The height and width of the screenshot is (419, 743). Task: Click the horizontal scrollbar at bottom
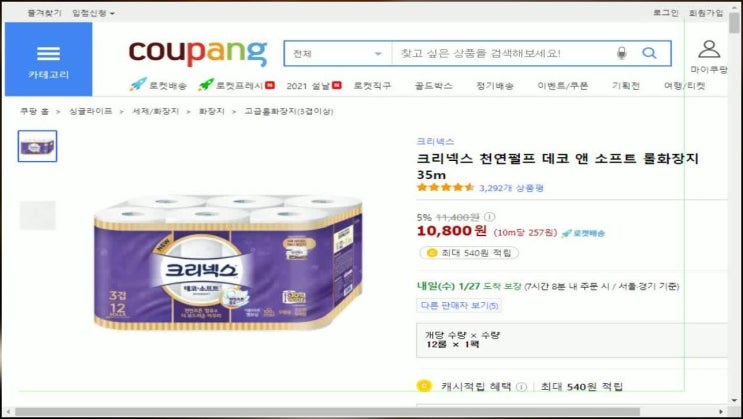click(x=327, y=411)
